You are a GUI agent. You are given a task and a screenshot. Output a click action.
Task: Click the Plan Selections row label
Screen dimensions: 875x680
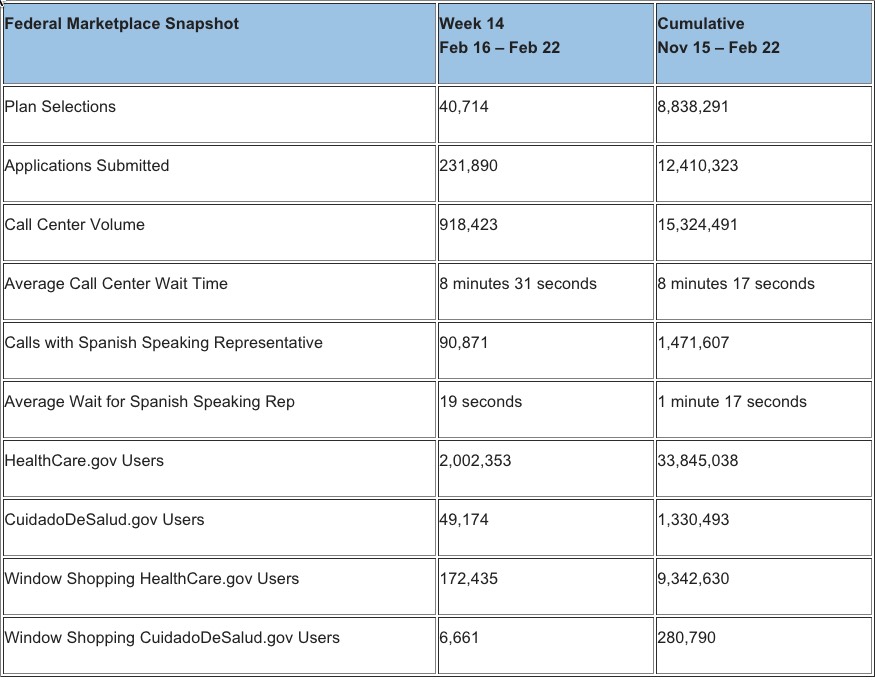[x=61, y=107]
